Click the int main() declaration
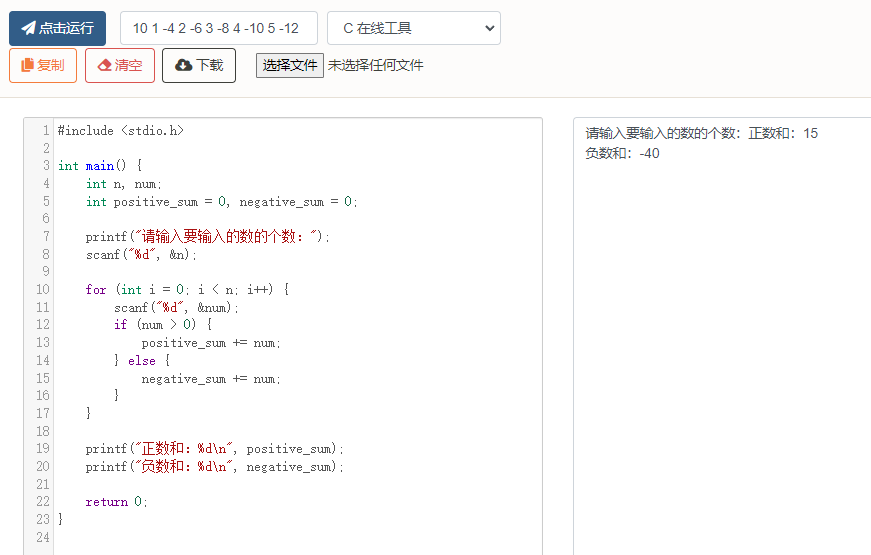 [x=100, y=166]
